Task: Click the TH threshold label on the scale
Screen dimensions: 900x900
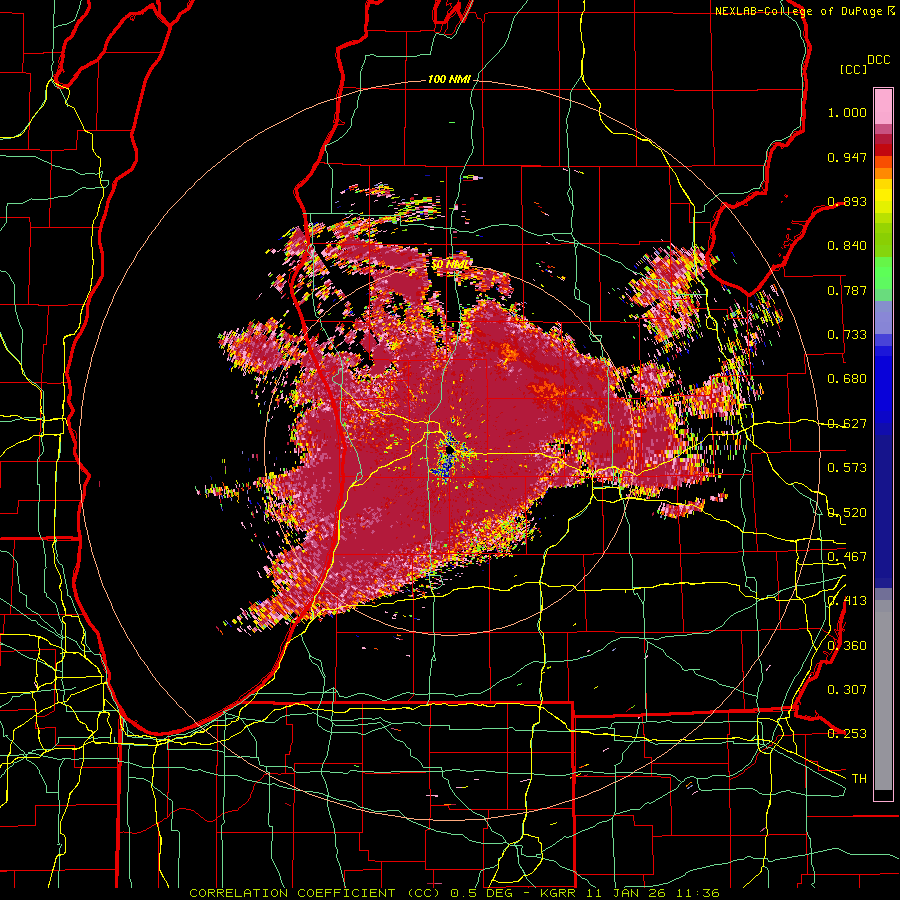Action: pyautogui.click(x=859, y=779)
